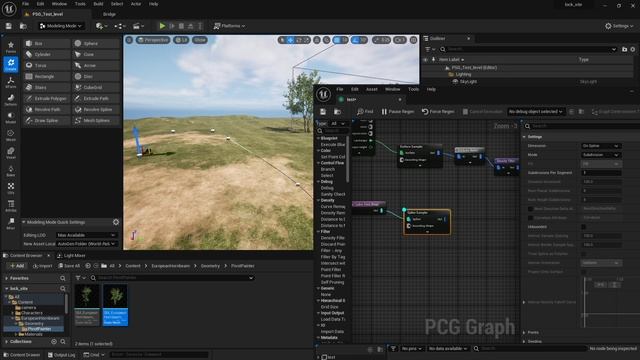Click the green Play in editor button
The width and height of the screenshot is (640, 360).
coord(162,26)
